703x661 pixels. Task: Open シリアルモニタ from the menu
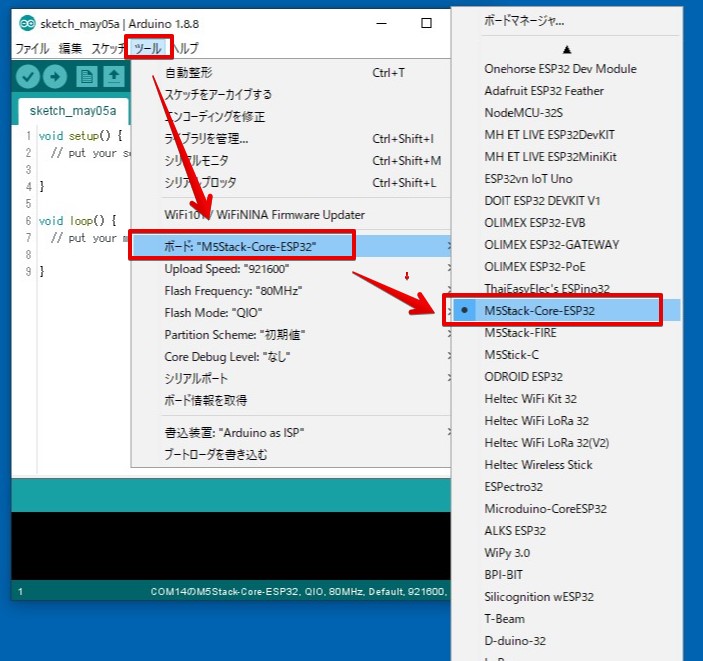click(x=291, y=161)
